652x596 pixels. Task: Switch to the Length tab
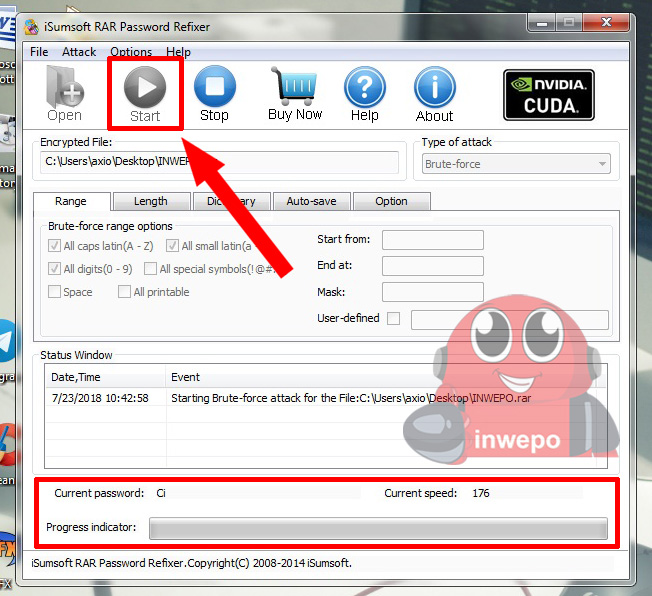coord(151,201)
